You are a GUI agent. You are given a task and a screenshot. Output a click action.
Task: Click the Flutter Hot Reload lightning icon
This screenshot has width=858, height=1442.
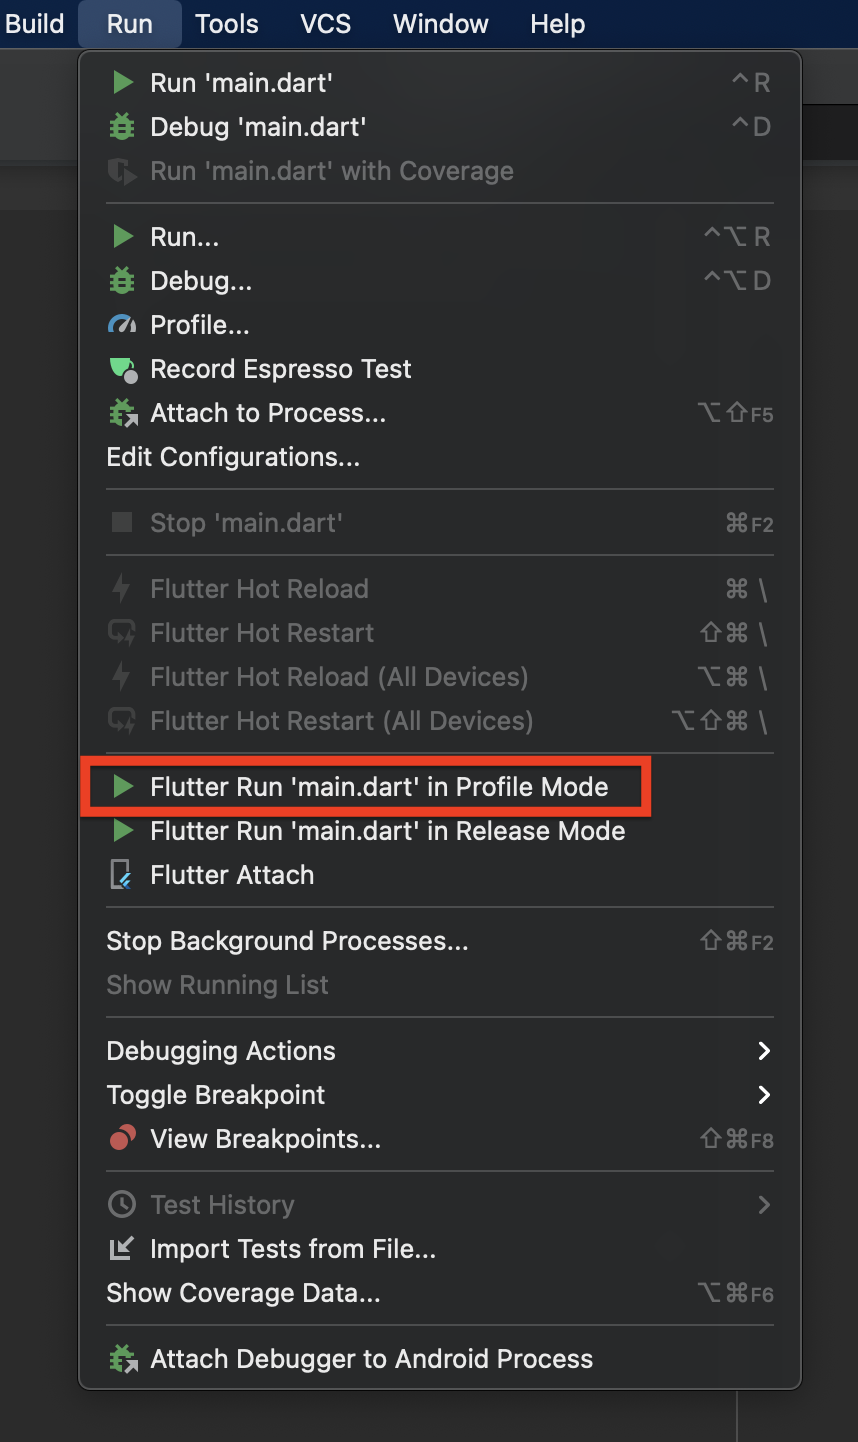click(x=122, y=589)
